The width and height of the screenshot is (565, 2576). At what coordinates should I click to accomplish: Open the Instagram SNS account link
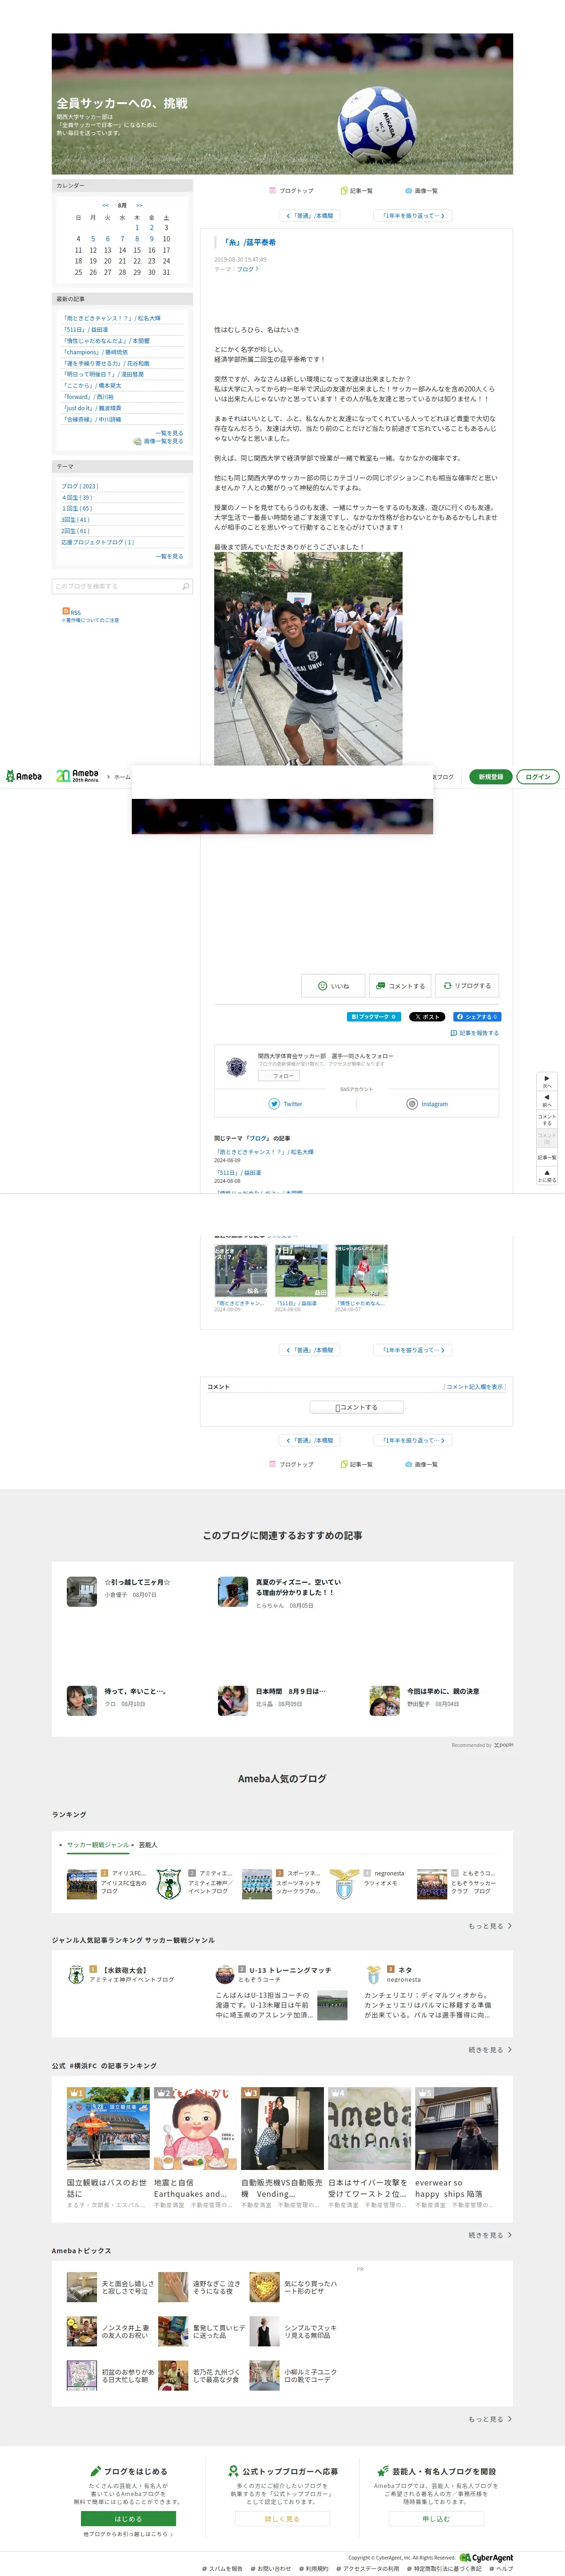(x=428, y=1104)
